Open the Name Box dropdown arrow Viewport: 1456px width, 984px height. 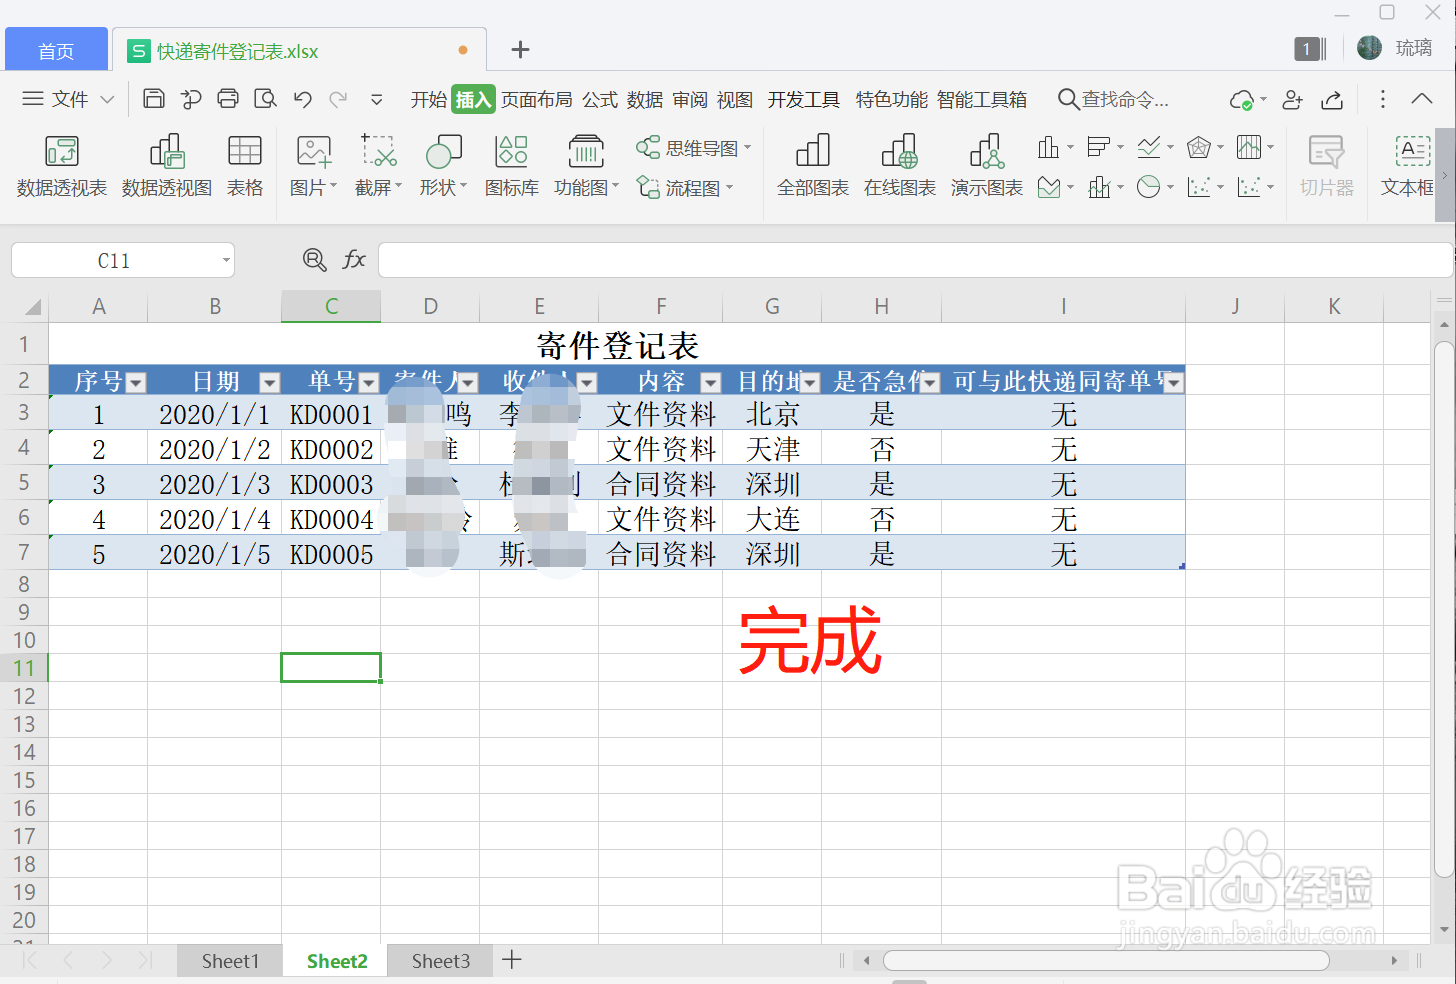(x=225, y=260)
